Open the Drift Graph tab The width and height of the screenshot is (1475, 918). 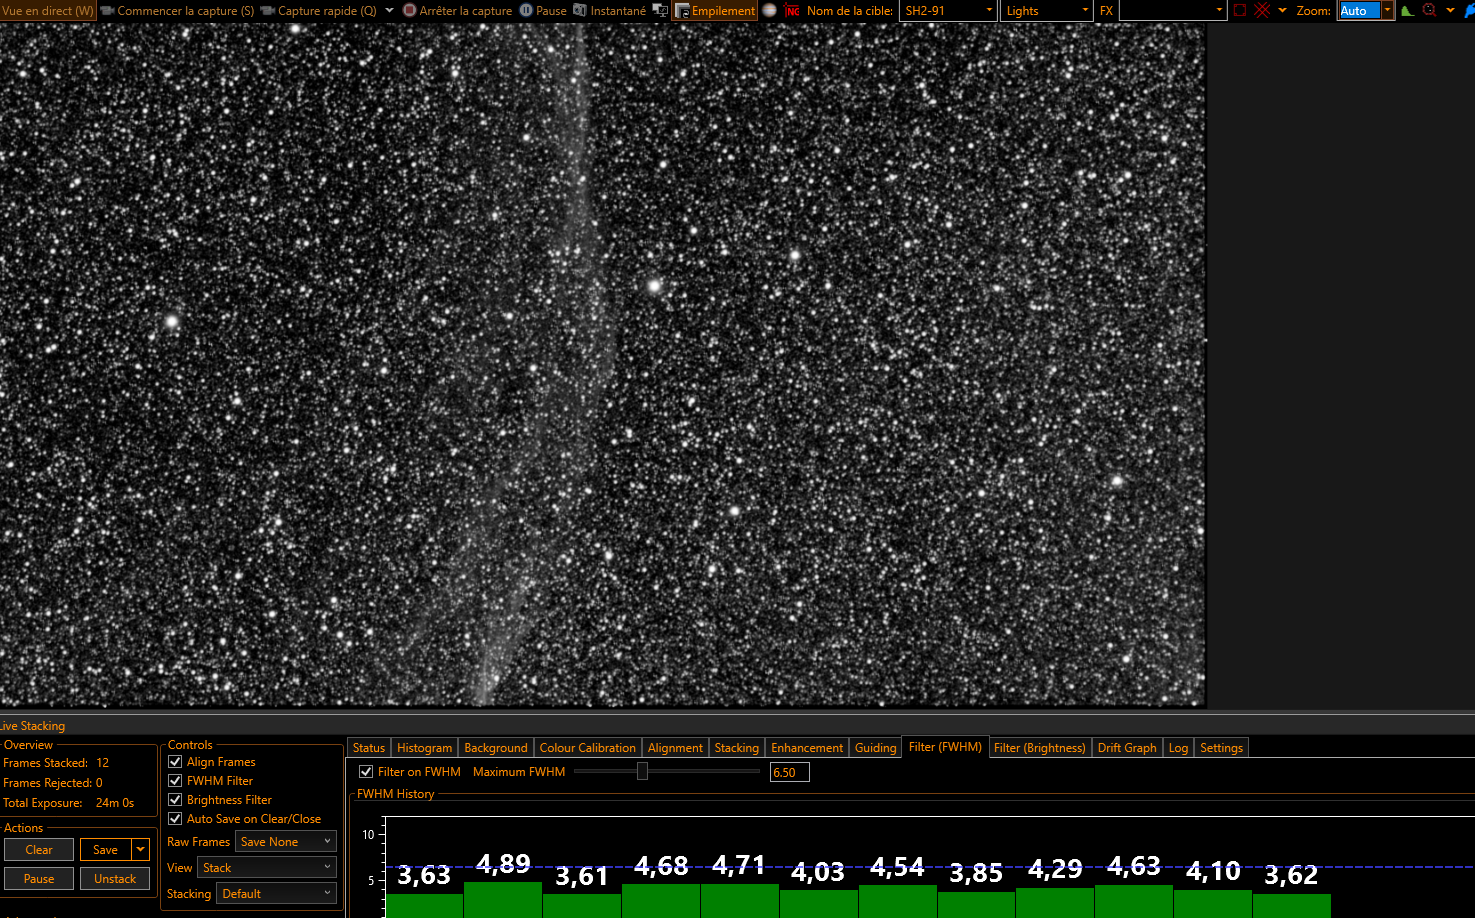tap(1126, 748)
